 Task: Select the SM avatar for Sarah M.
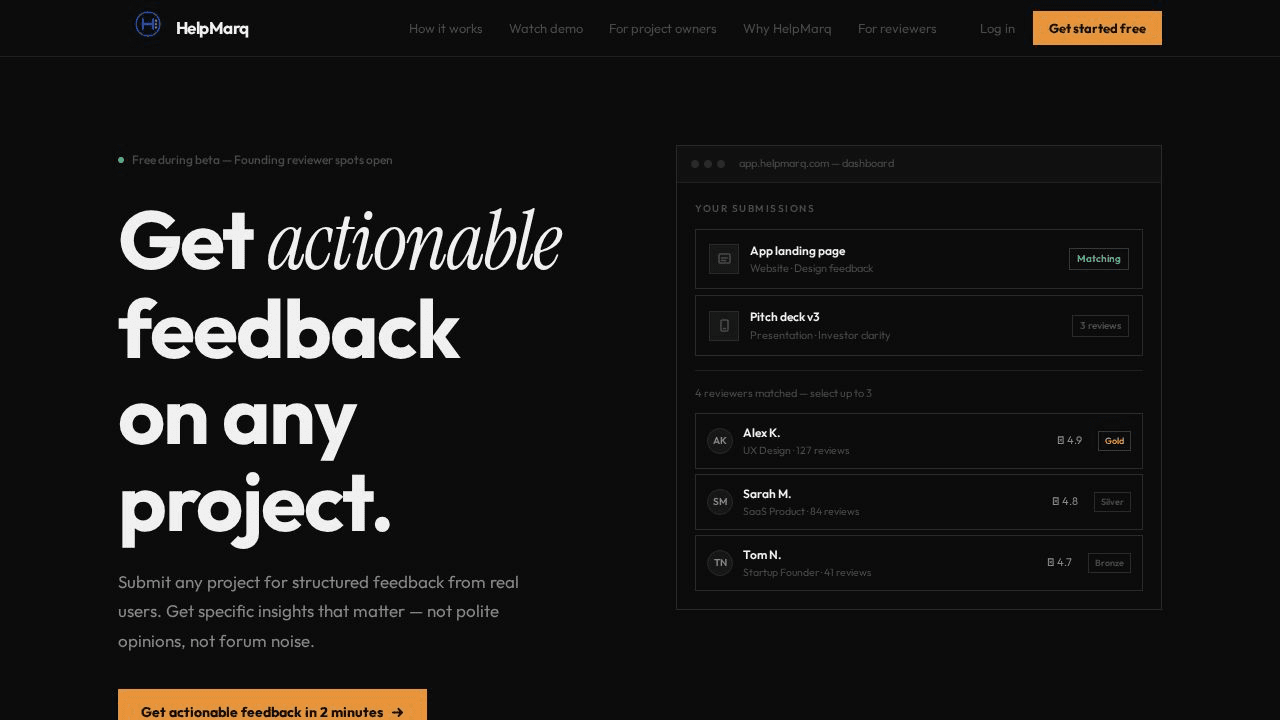pos(720,502)
